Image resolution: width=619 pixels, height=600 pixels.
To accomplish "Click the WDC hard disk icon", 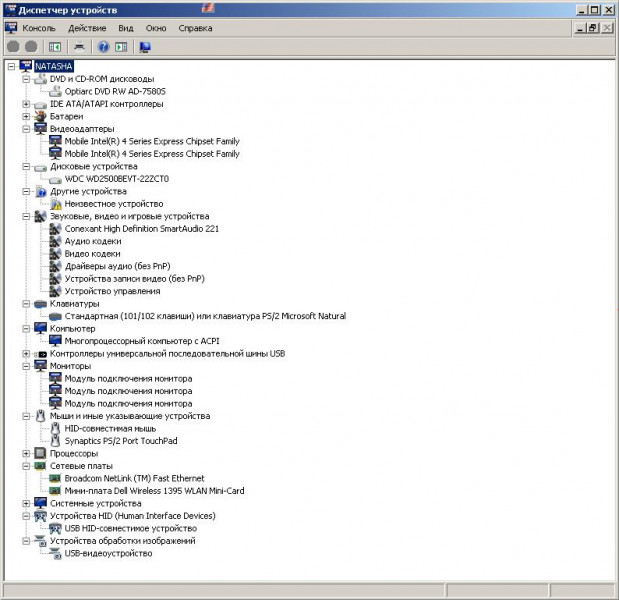I will tap(55, 180).
